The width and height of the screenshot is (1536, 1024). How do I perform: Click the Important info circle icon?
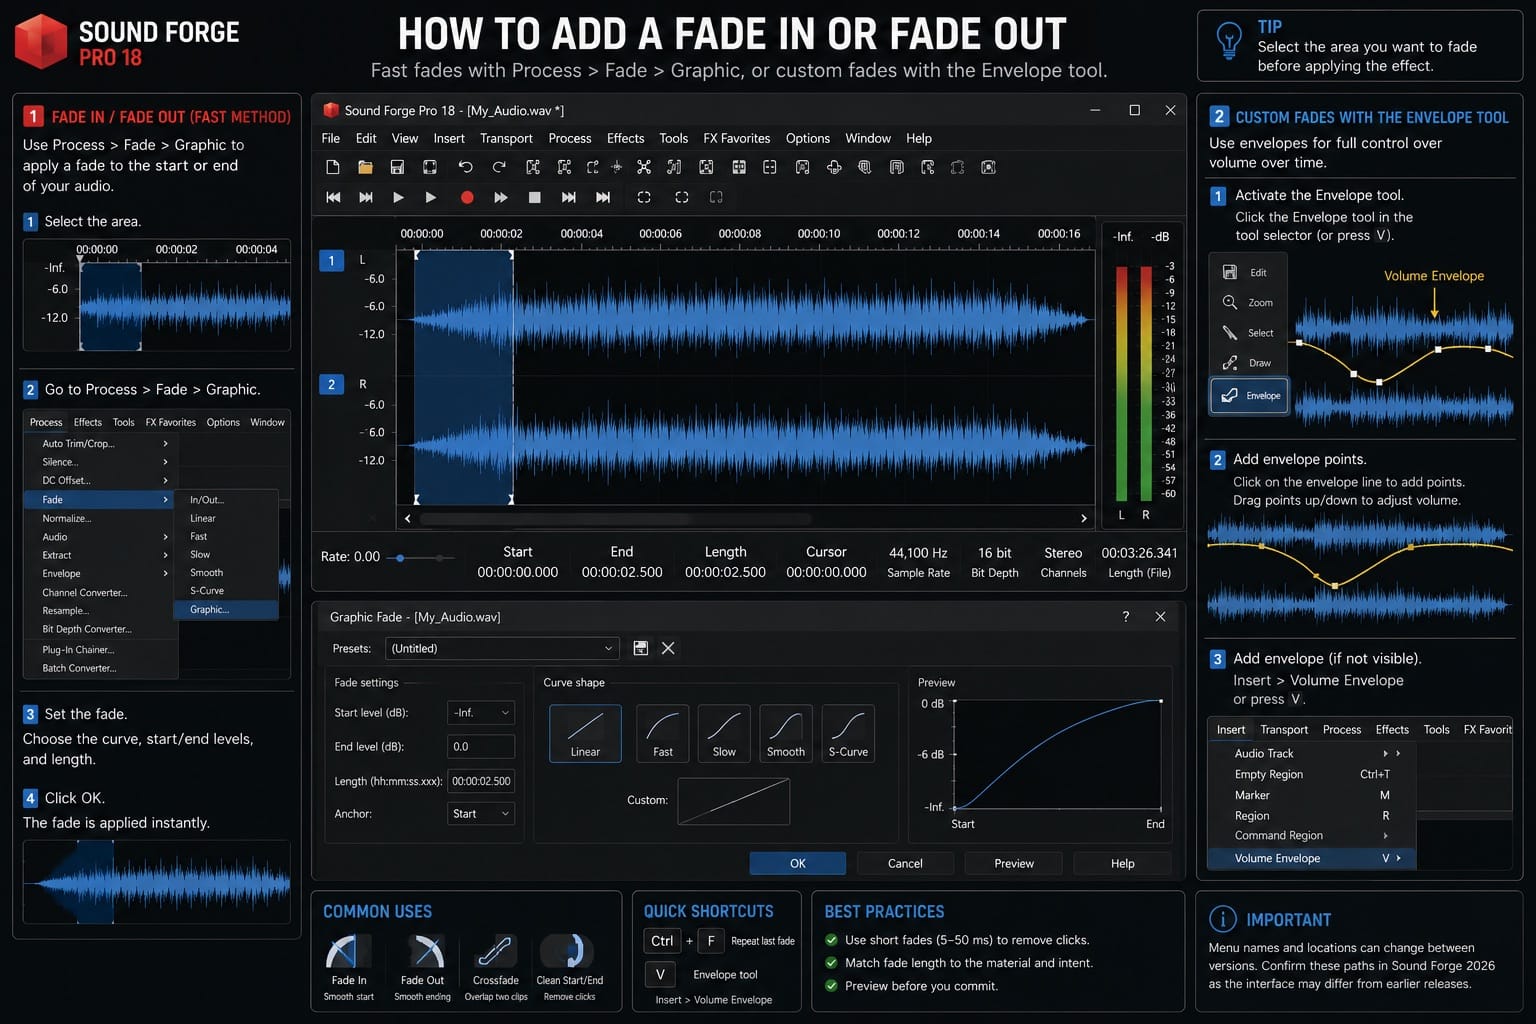pyautogui.click(x=1222, y=919)
